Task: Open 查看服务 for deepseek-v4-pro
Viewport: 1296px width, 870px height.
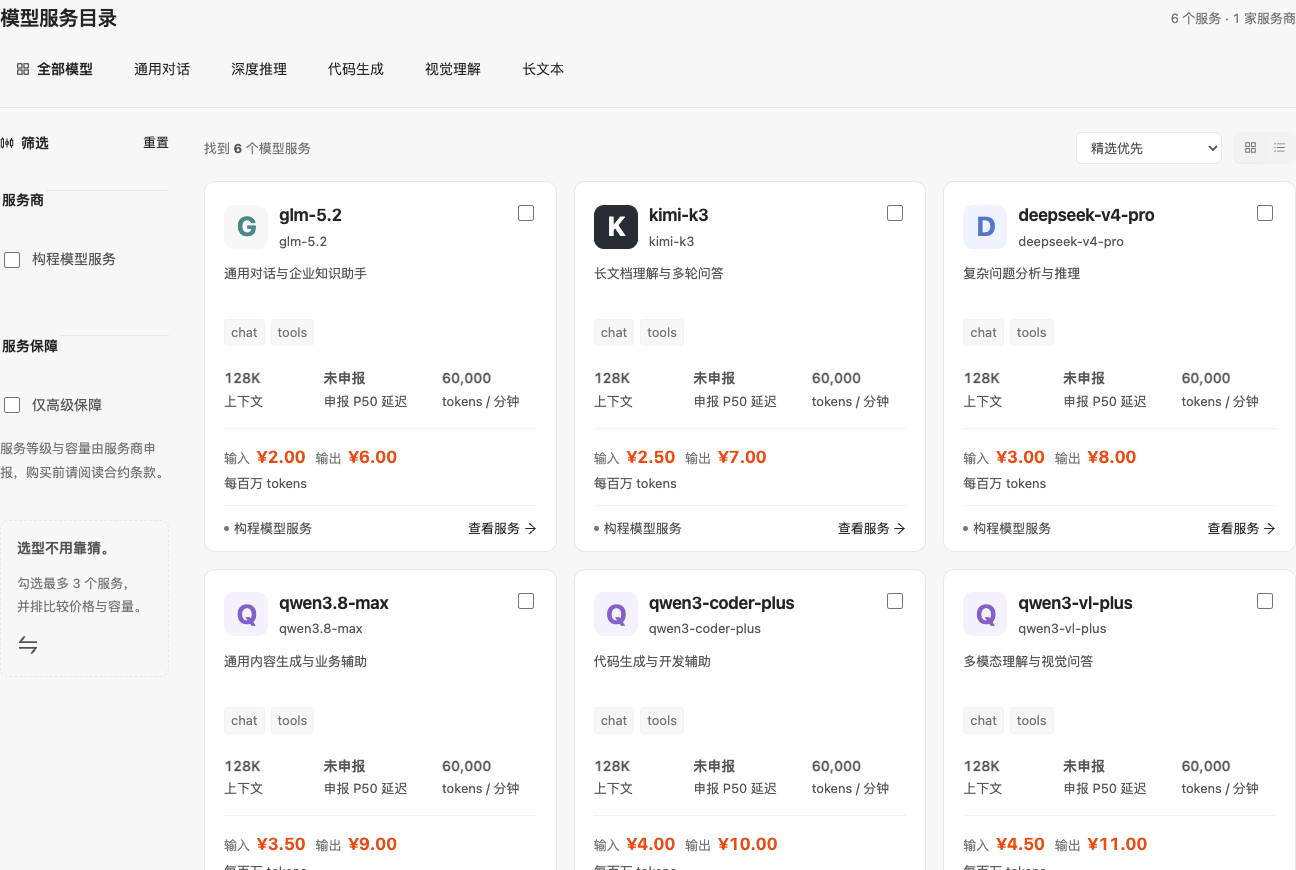Action: click(1241, 528)
